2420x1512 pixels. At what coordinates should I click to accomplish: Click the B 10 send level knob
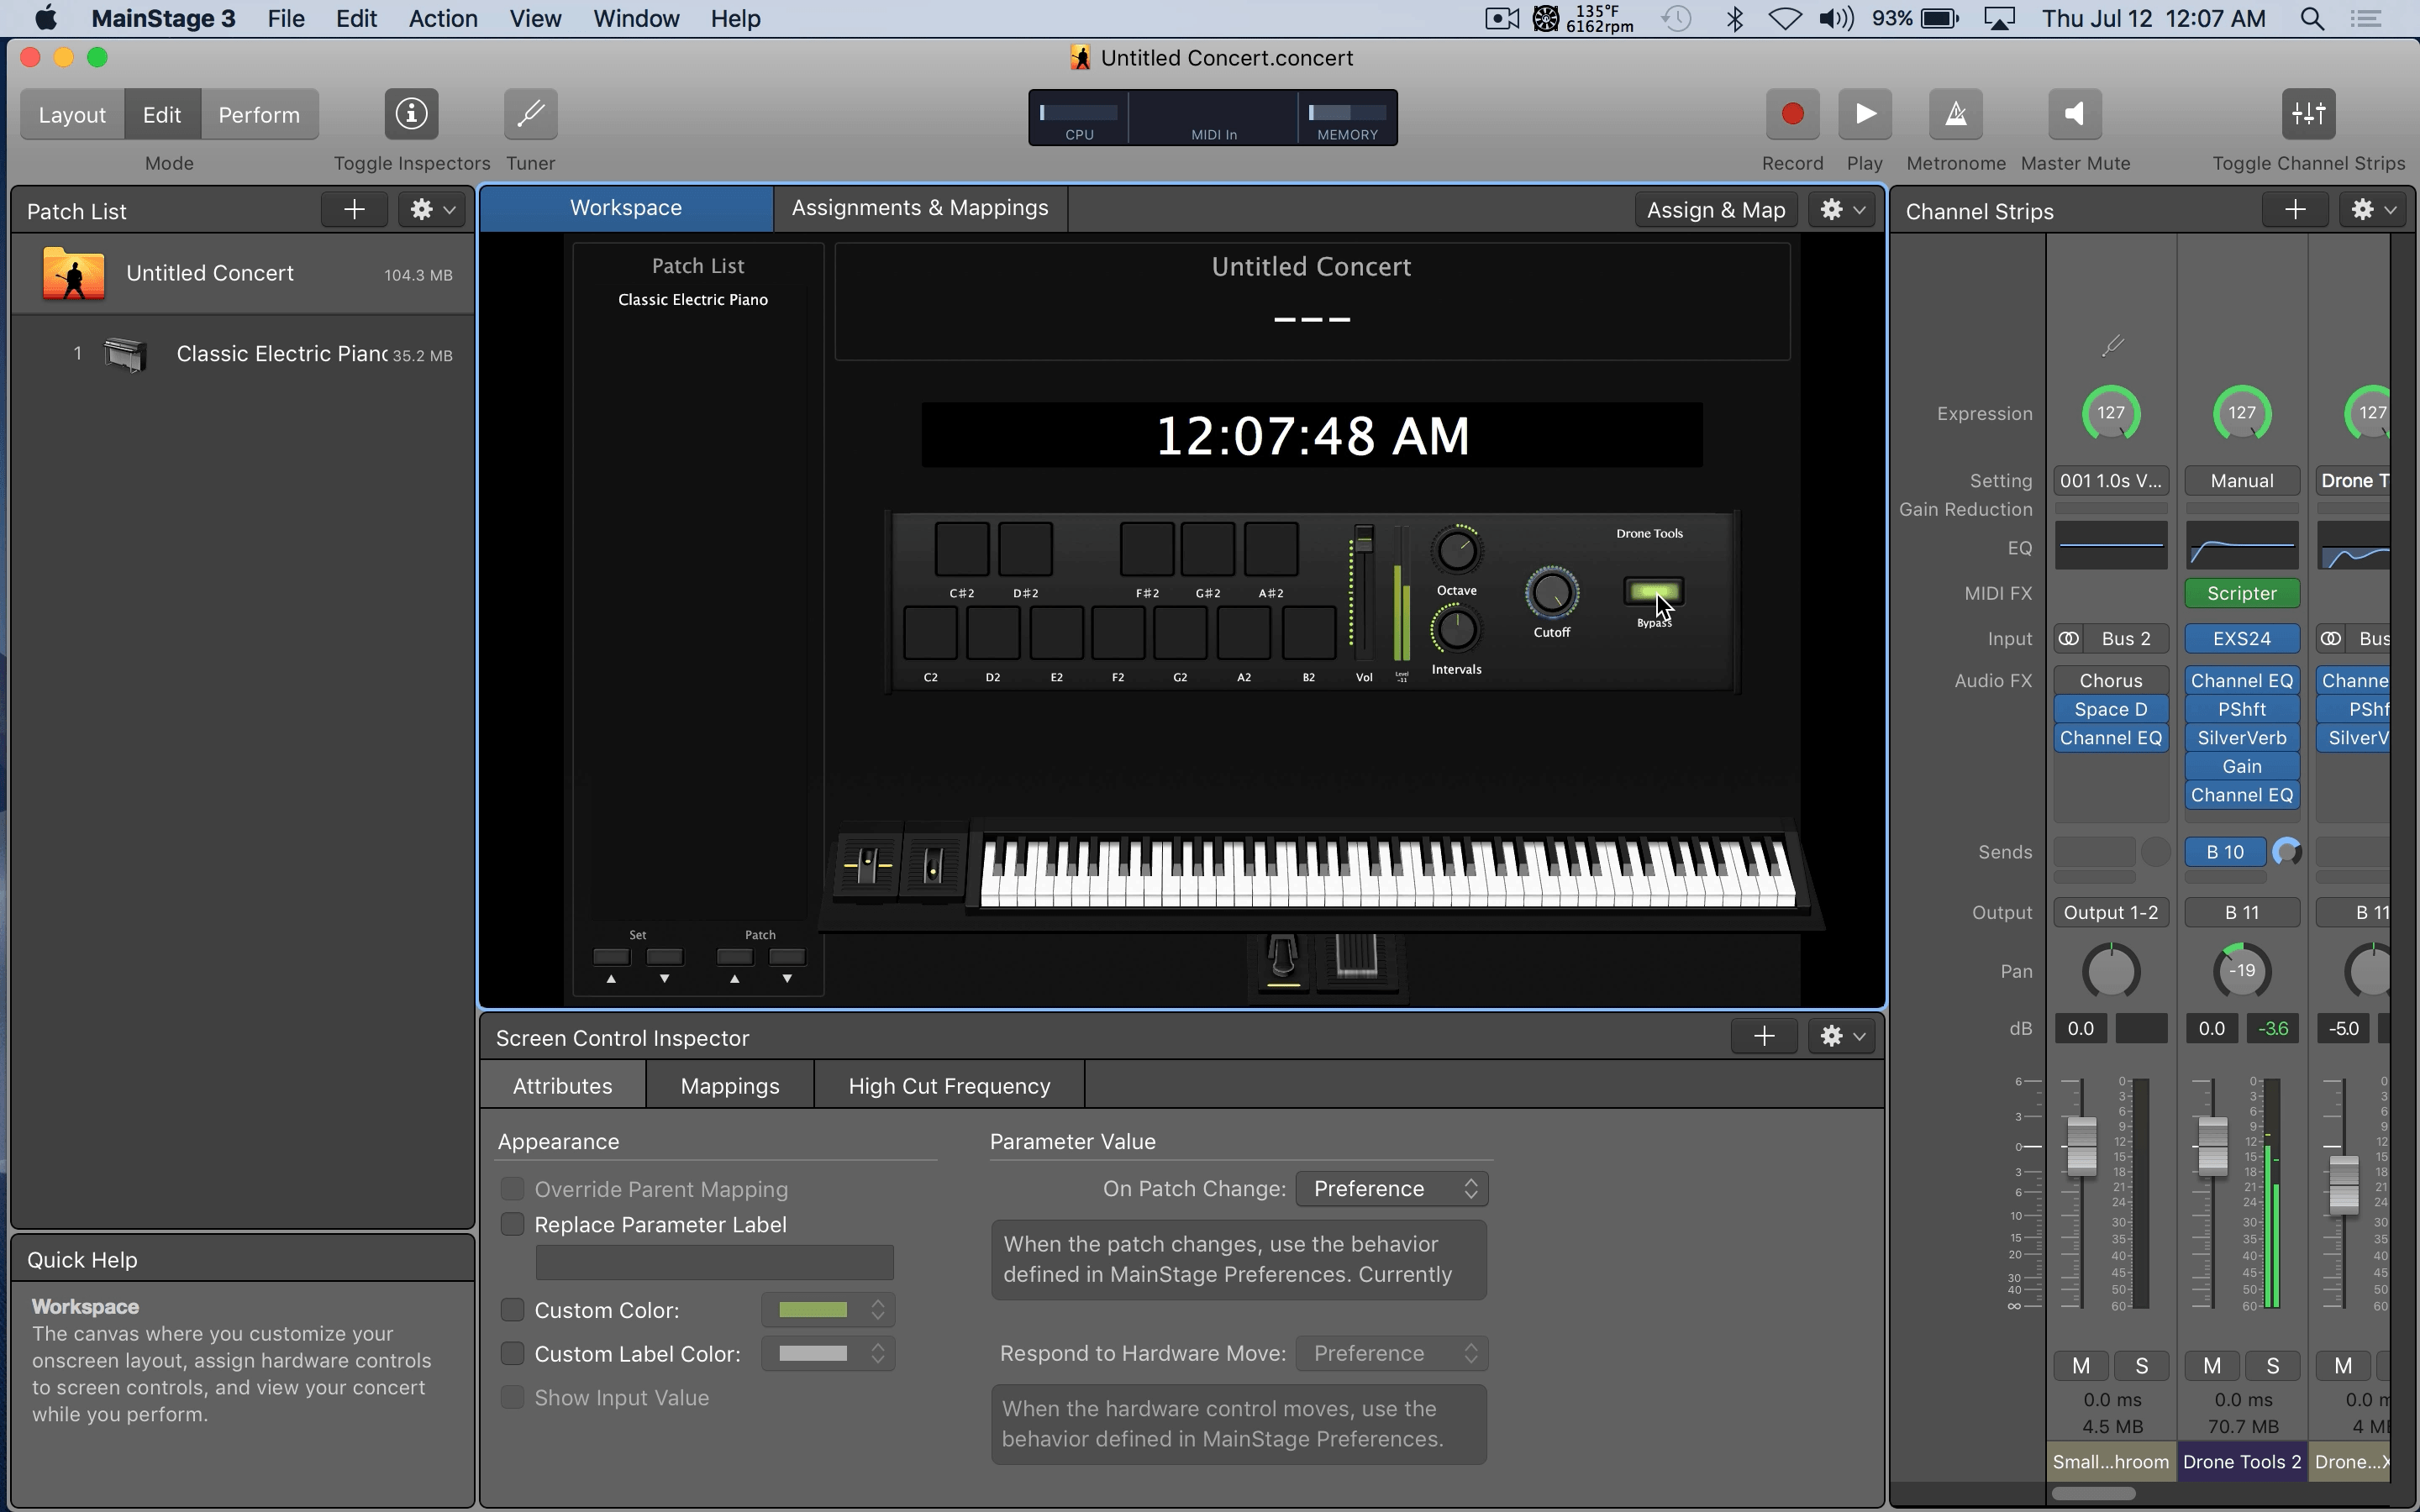tap(2286, 852)
